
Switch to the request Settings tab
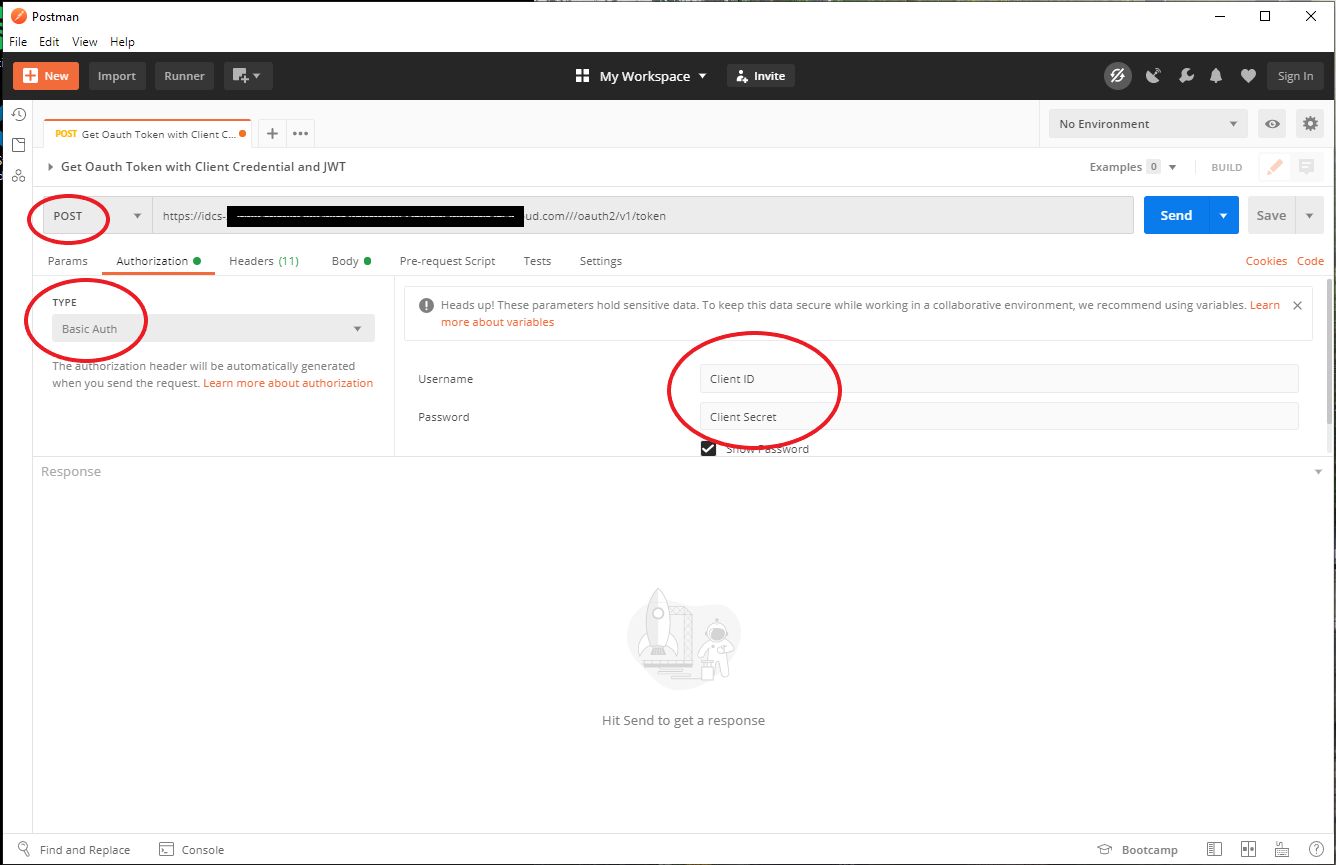[x=600, y=261]
